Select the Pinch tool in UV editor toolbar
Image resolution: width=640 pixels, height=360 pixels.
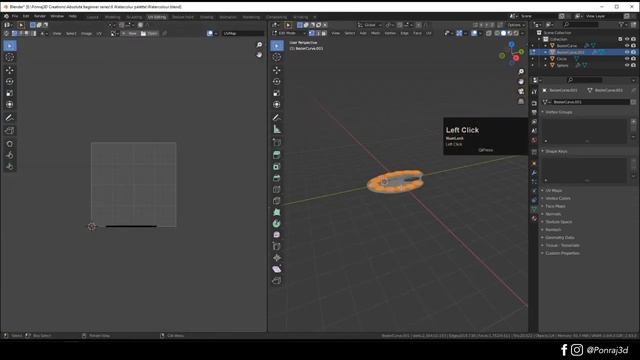9,167
